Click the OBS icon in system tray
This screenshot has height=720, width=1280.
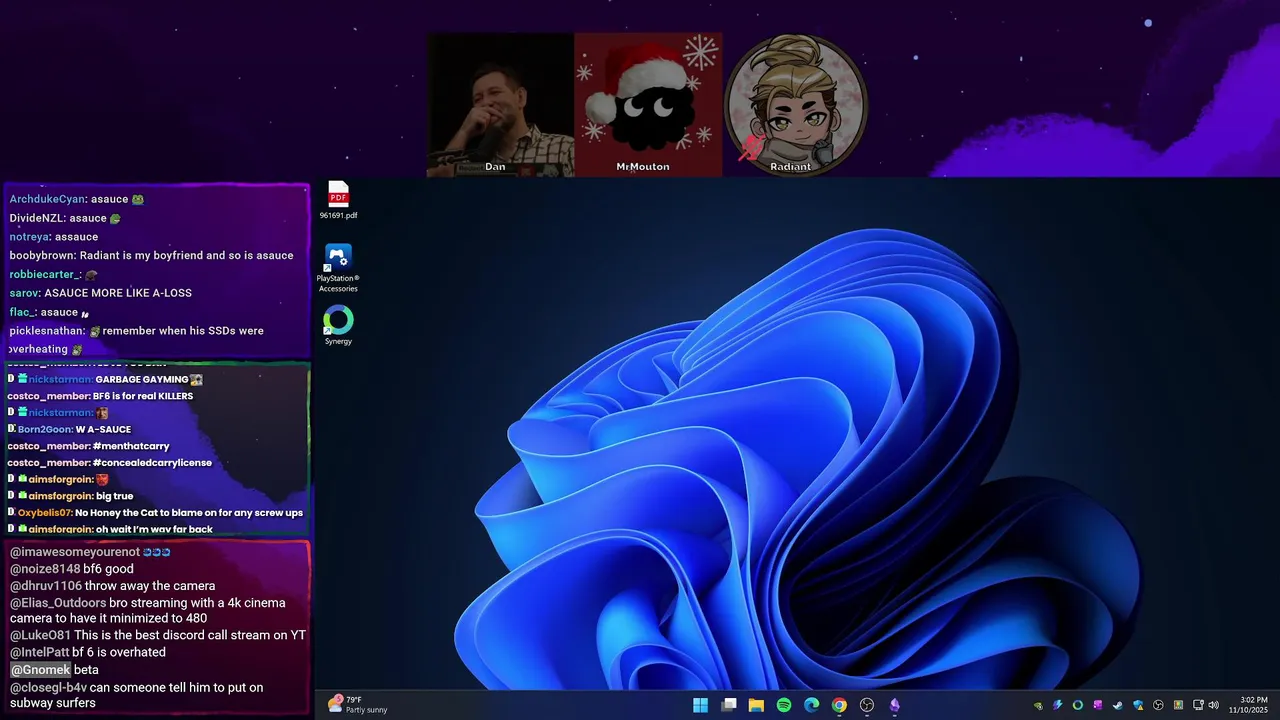(1158, 705)
